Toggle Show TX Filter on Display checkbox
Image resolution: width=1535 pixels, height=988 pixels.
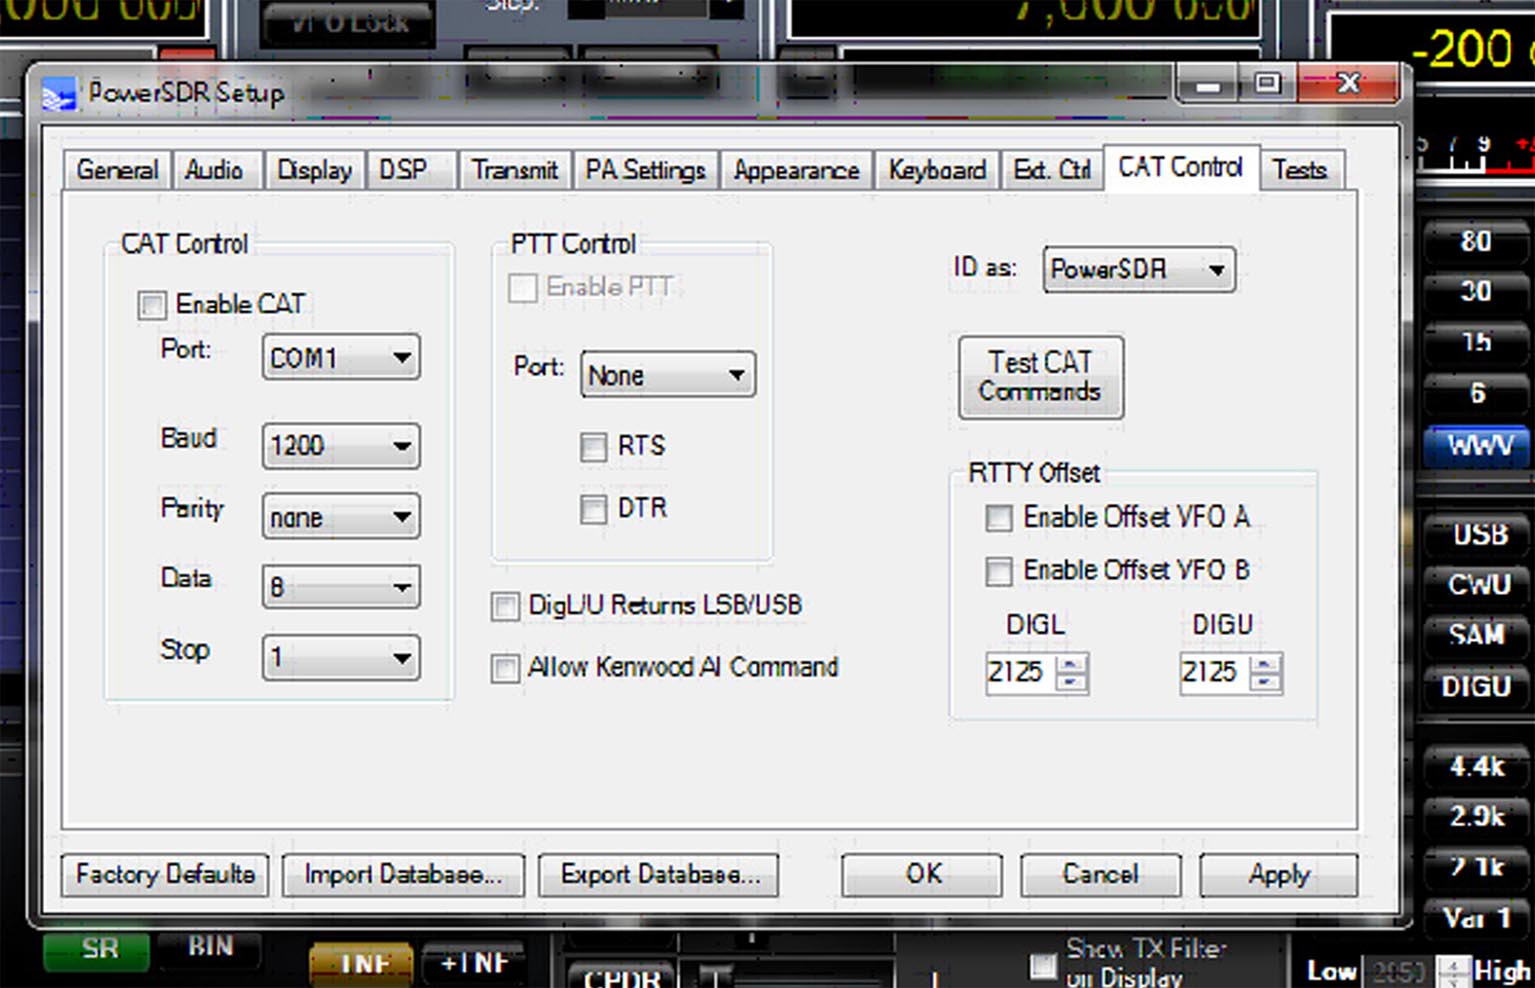1043,965
